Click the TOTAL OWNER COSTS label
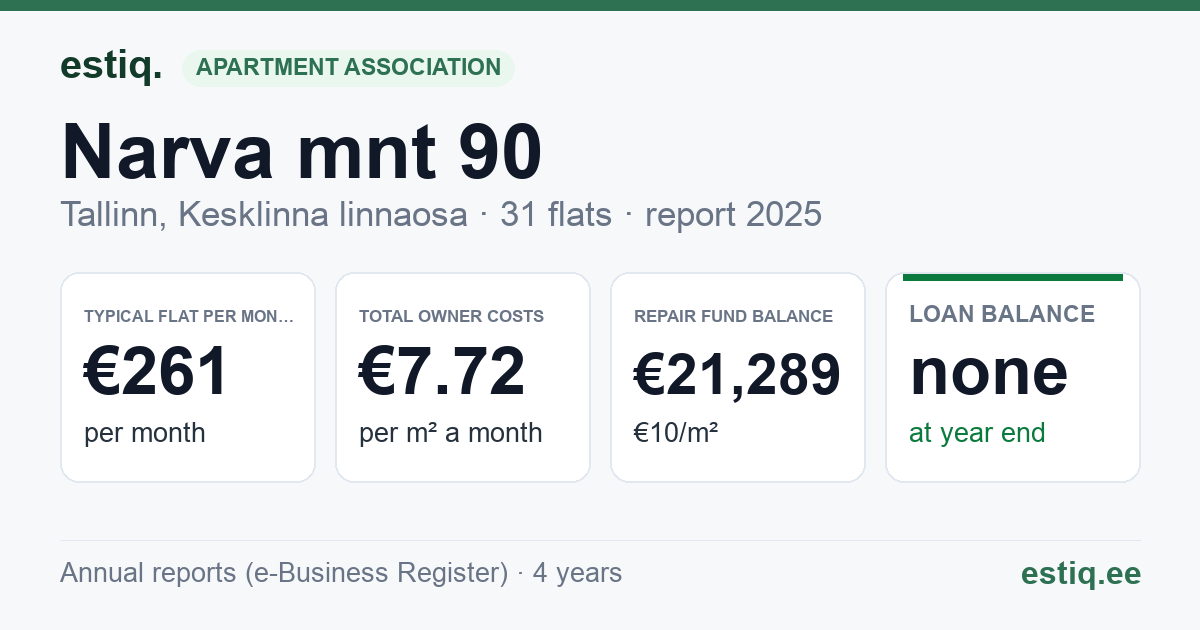The image size is (1200, 630). click(452, 316)
